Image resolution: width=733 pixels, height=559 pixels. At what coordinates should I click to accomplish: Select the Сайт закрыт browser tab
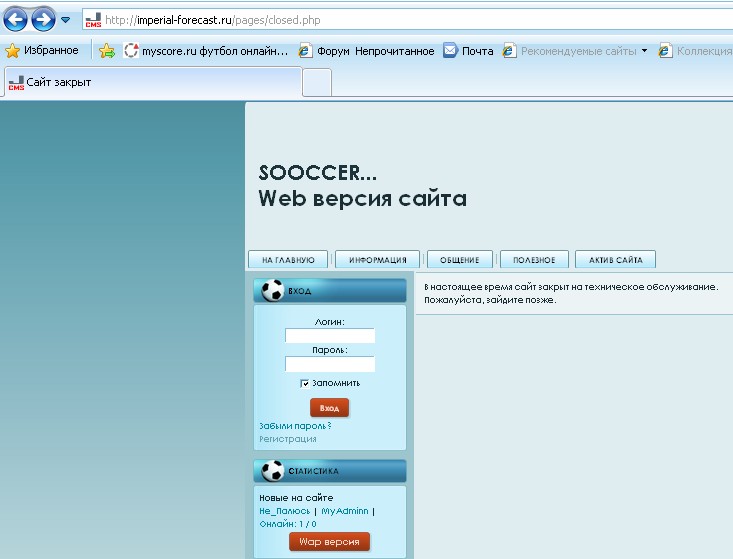150,82
